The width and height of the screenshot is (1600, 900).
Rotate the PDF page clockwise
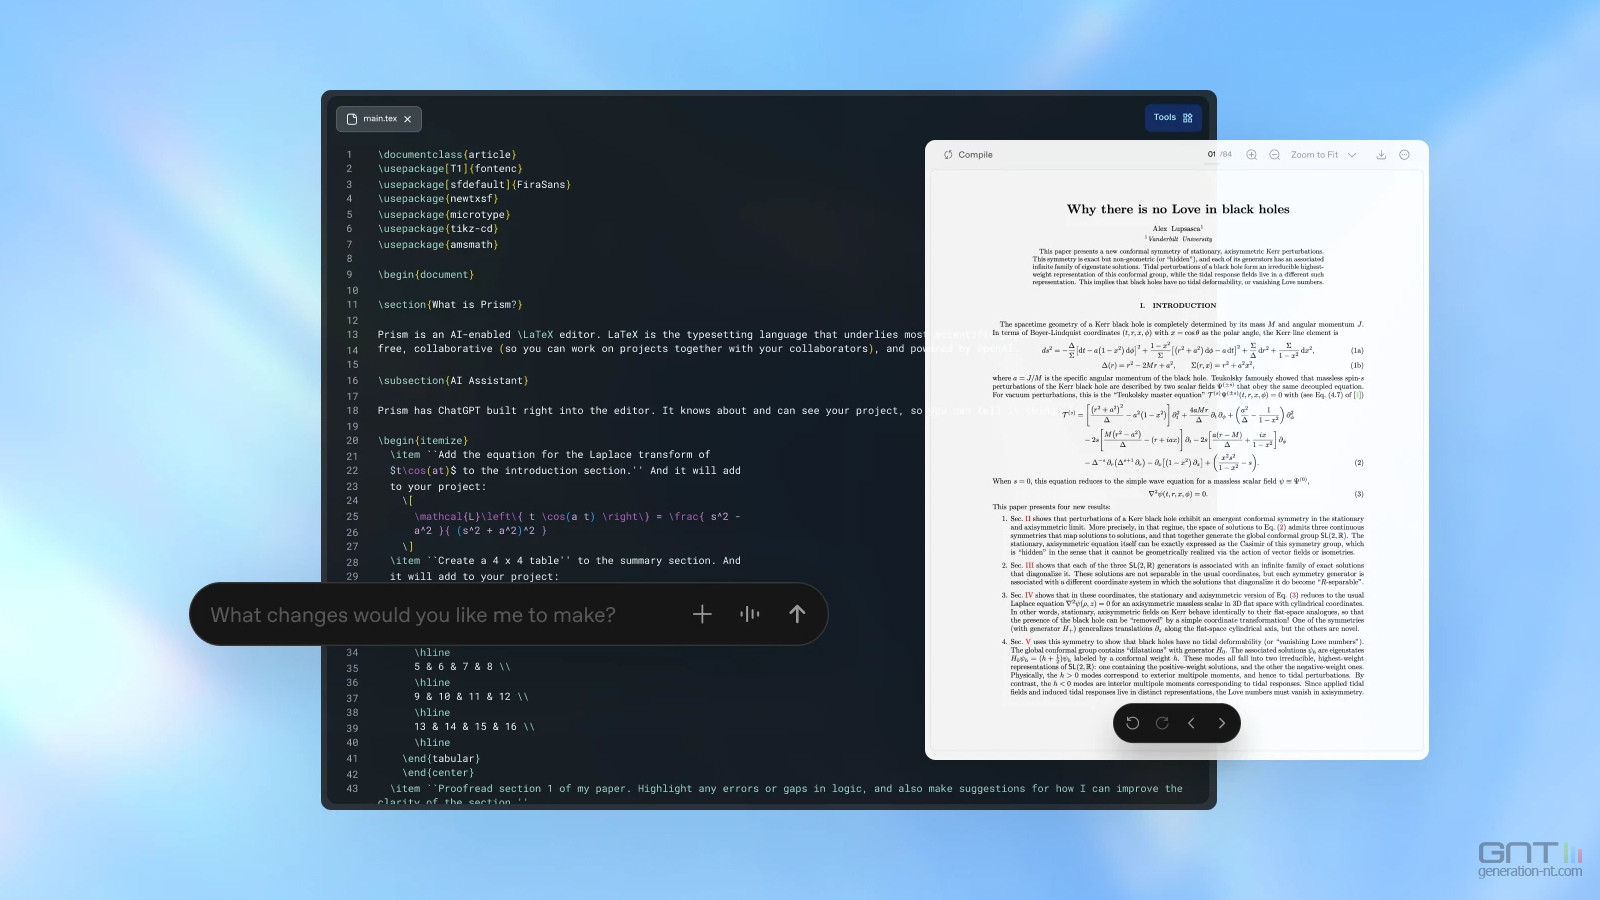tap(1162, 723)
